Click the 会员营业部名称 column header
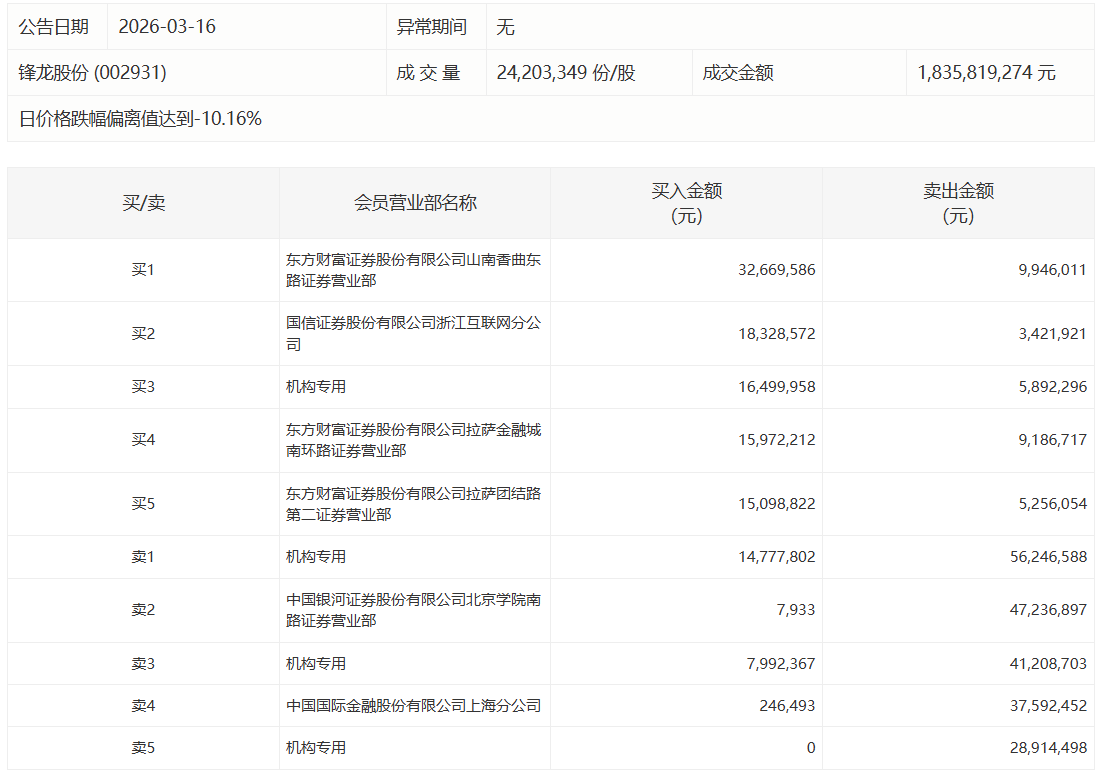This screenshot has height=775, width=1110. [415, 203]
